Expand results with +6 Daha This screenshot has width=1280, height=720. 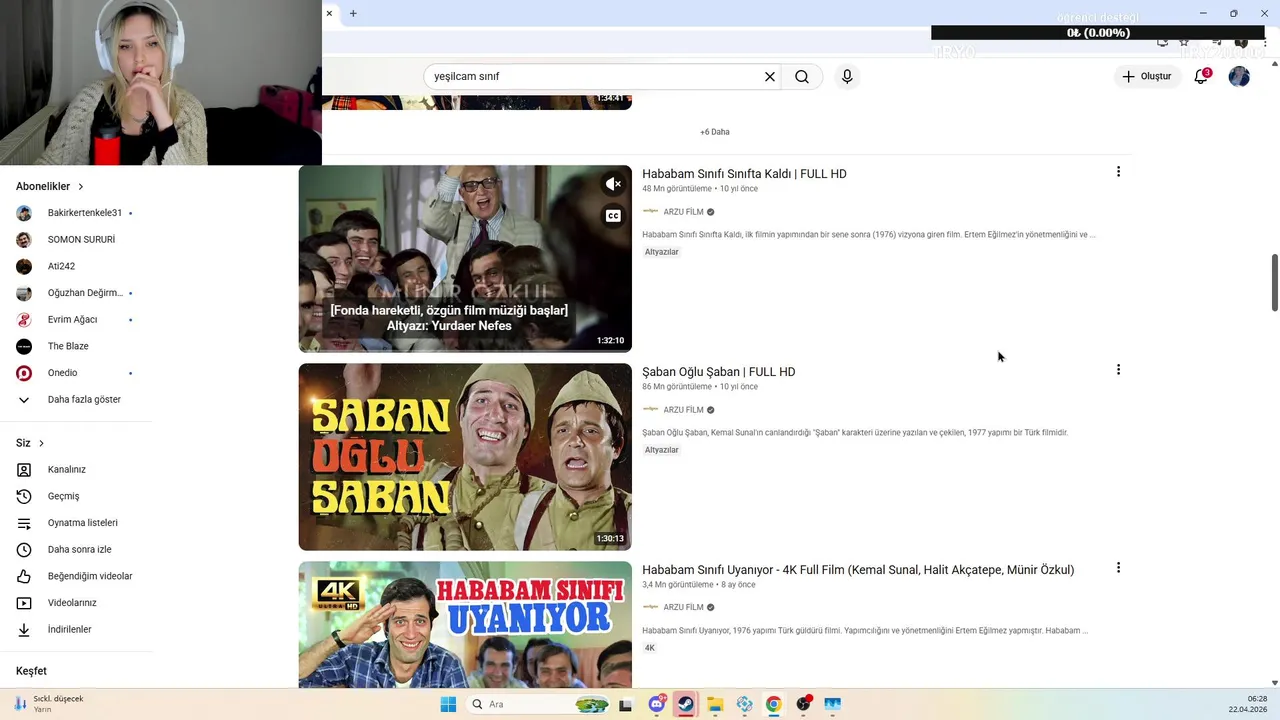pyautogui.click(x=714, y=132)
